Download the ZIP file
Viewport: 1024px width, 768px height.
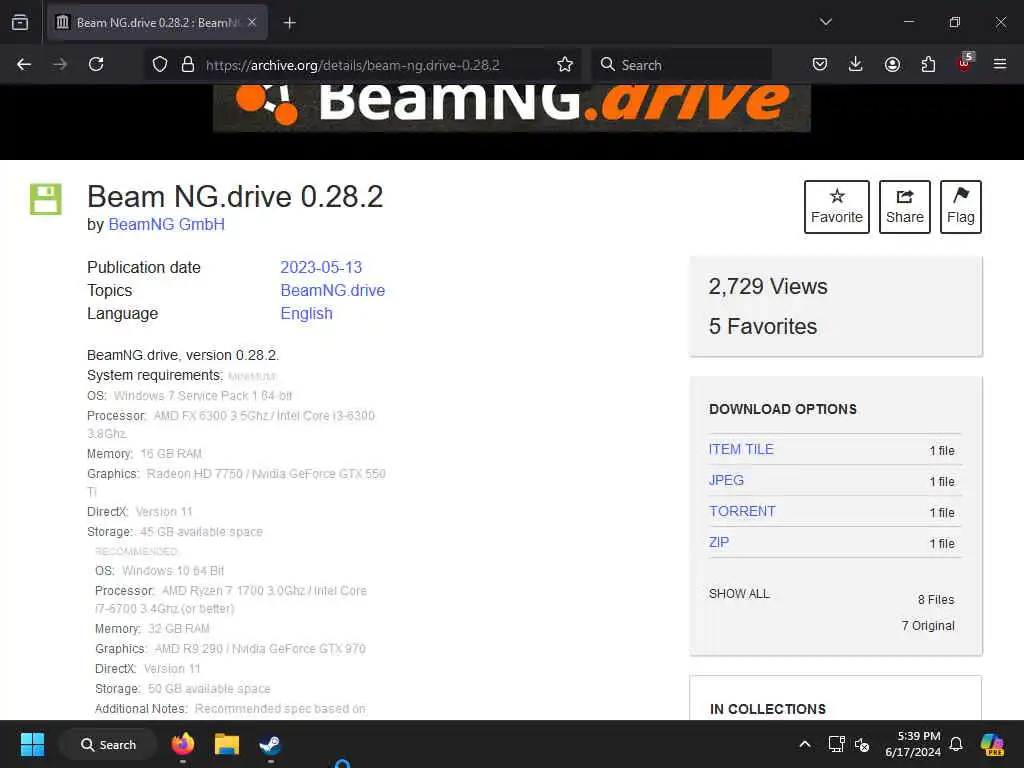click(719, 542)
